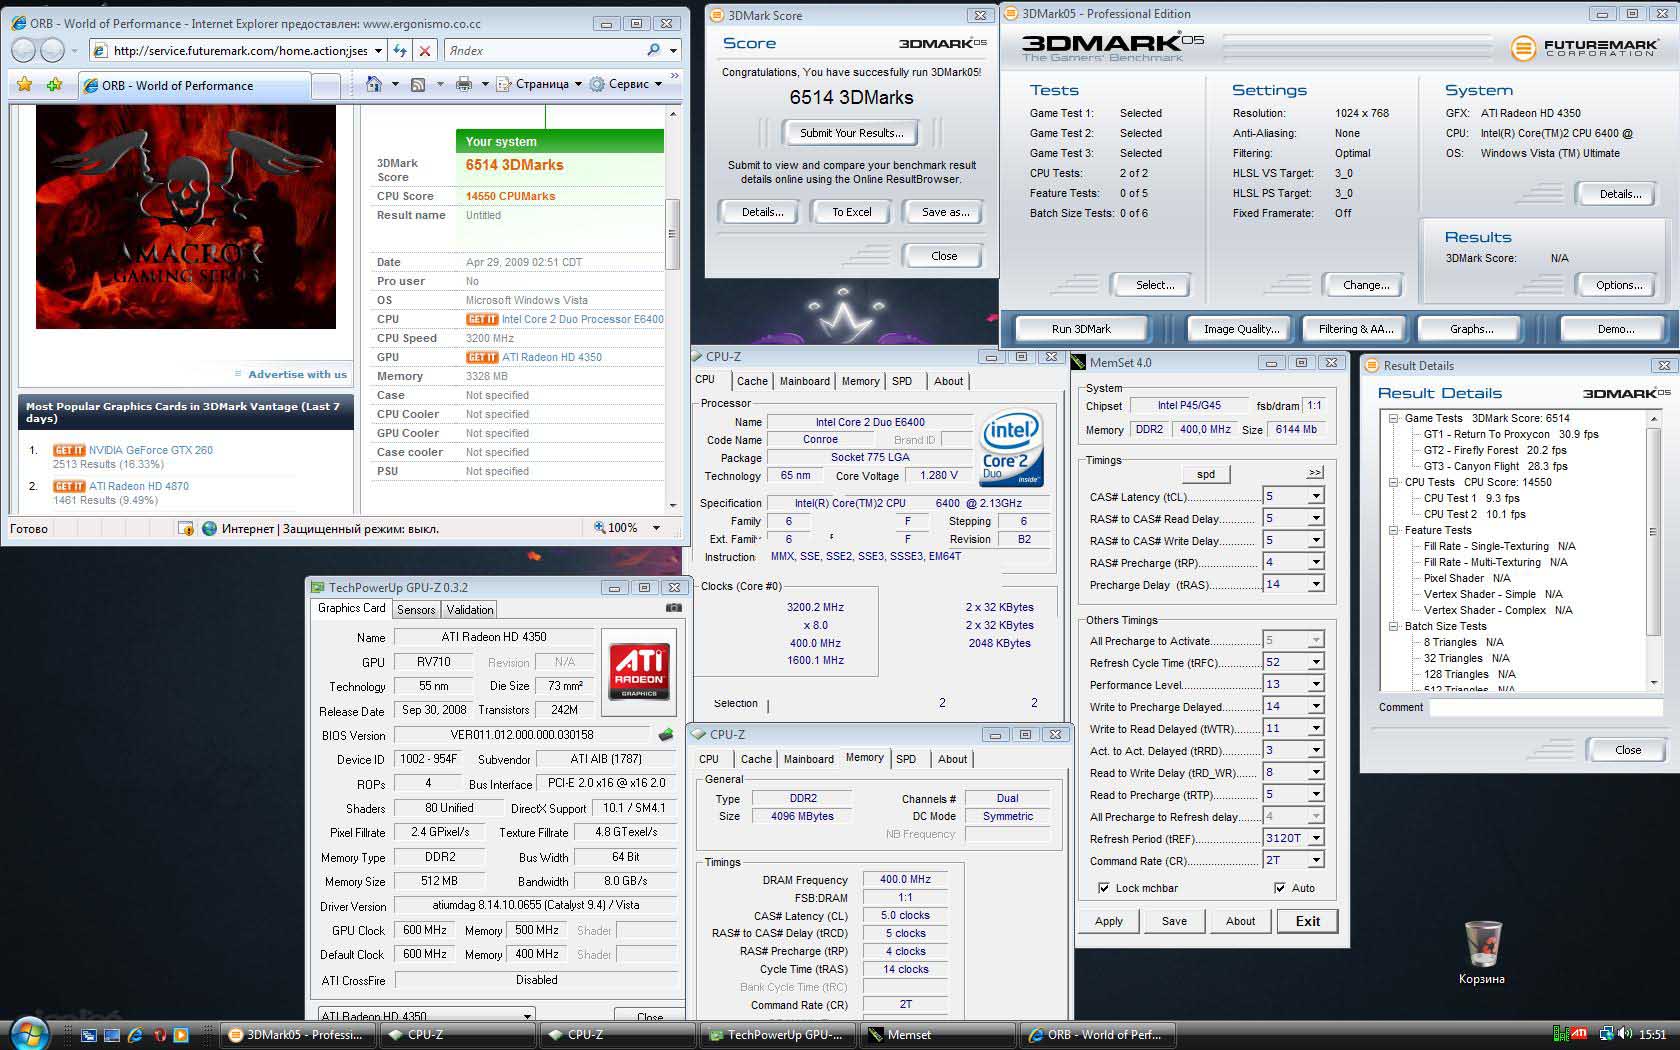Viewport: 1680px width, 1050px height.
Task: Click Apply button in MemSet
Action: (1108, 921)
